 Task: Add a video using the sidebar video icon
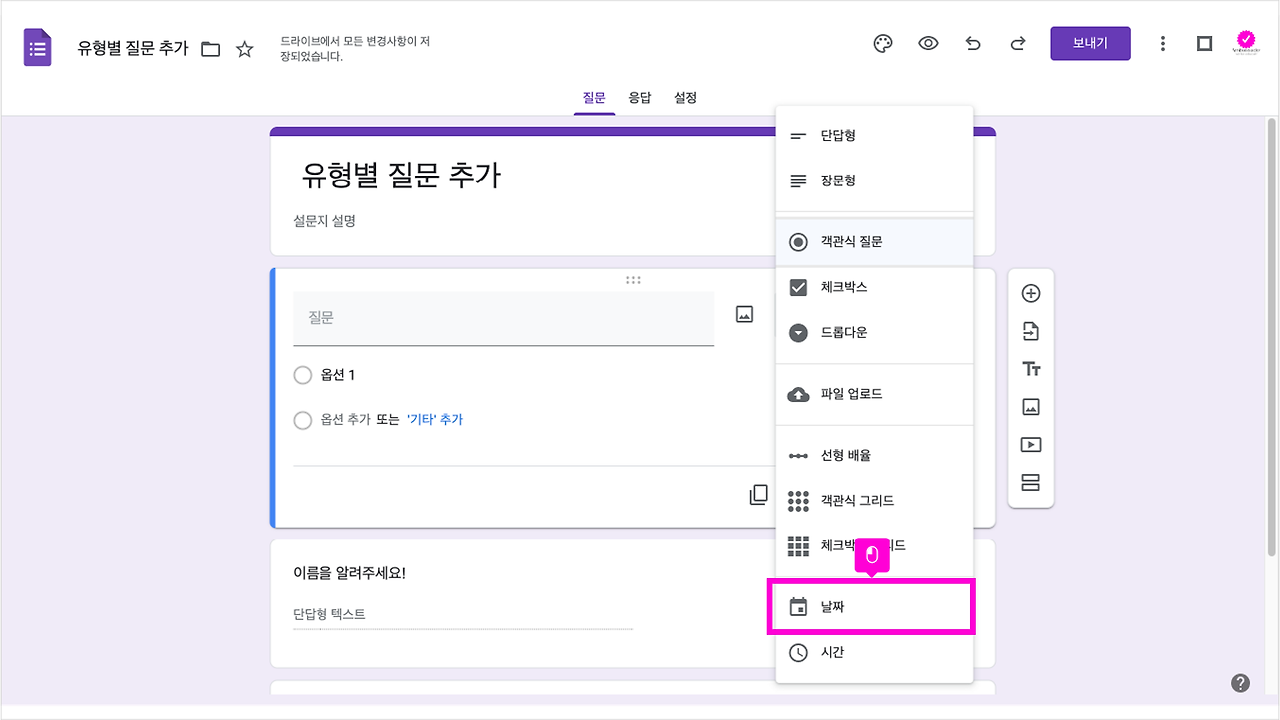click(x=1030, y=444)
